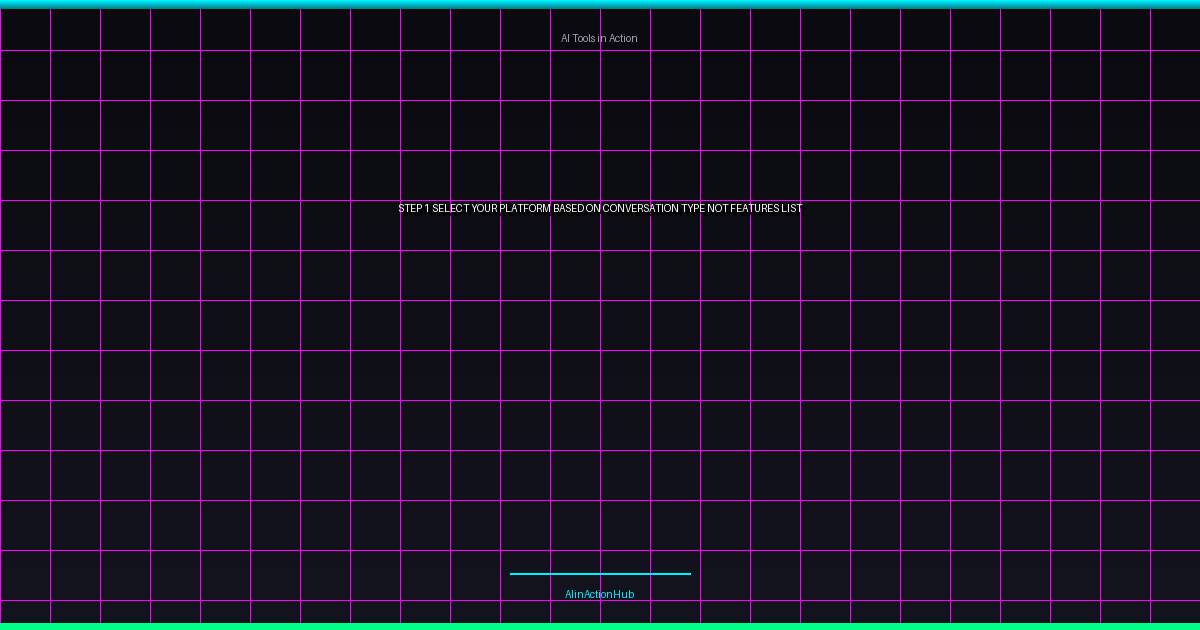Click the word 'PLATFORM' in the heading

[525, 209]
